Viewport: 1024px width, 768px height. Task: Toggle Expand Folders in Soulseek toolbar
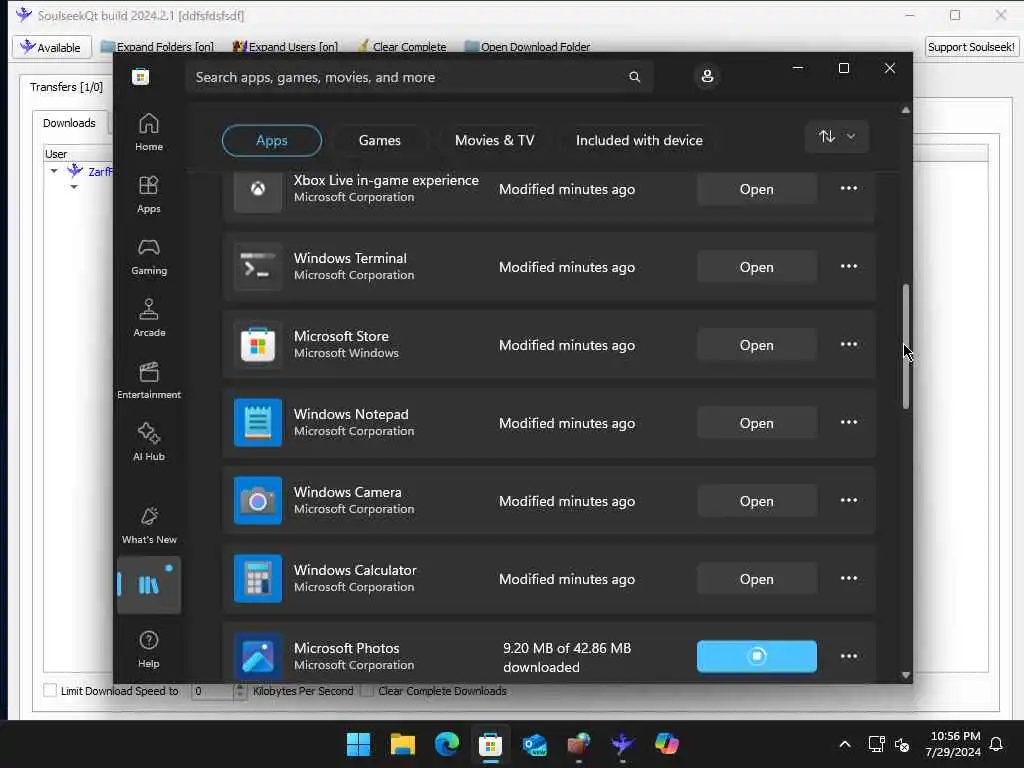coord(157,47)
